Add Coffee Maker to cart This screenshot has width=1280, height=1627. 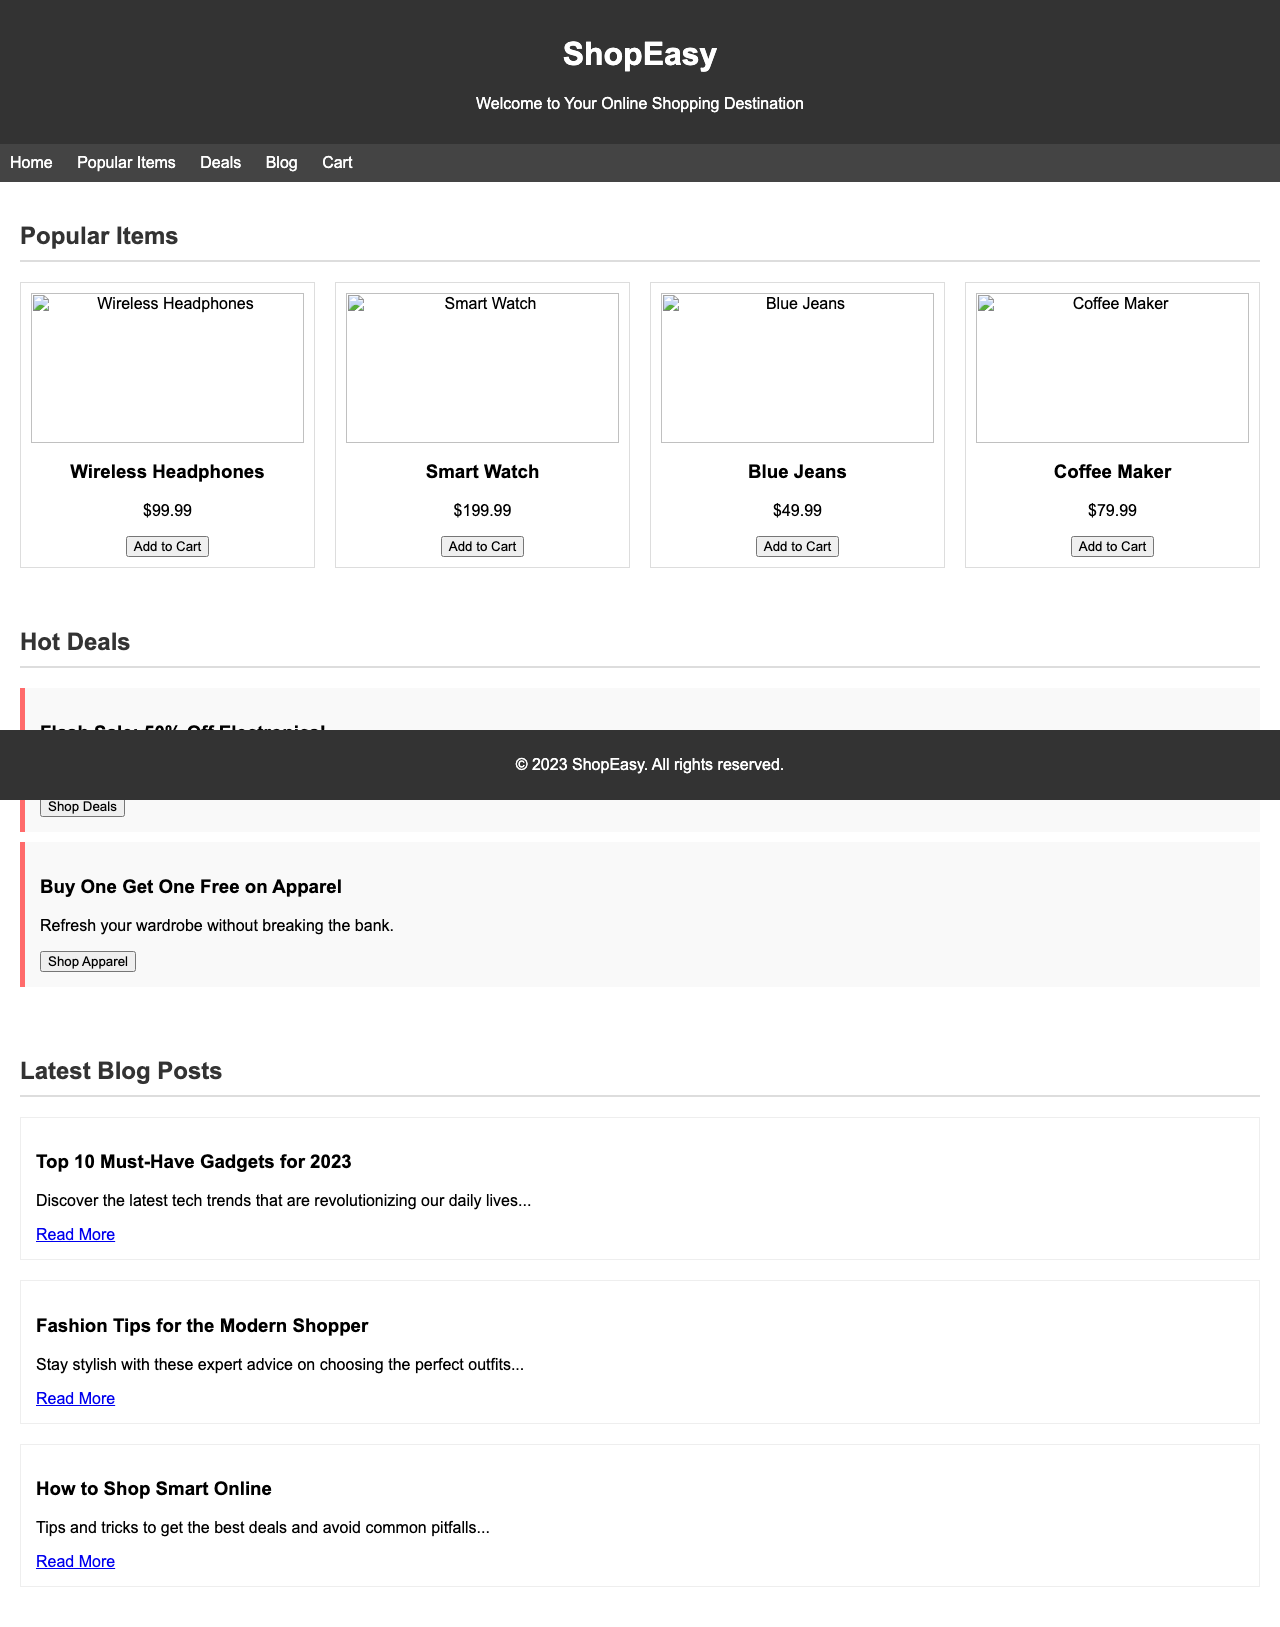click(x=1112, y=546)
